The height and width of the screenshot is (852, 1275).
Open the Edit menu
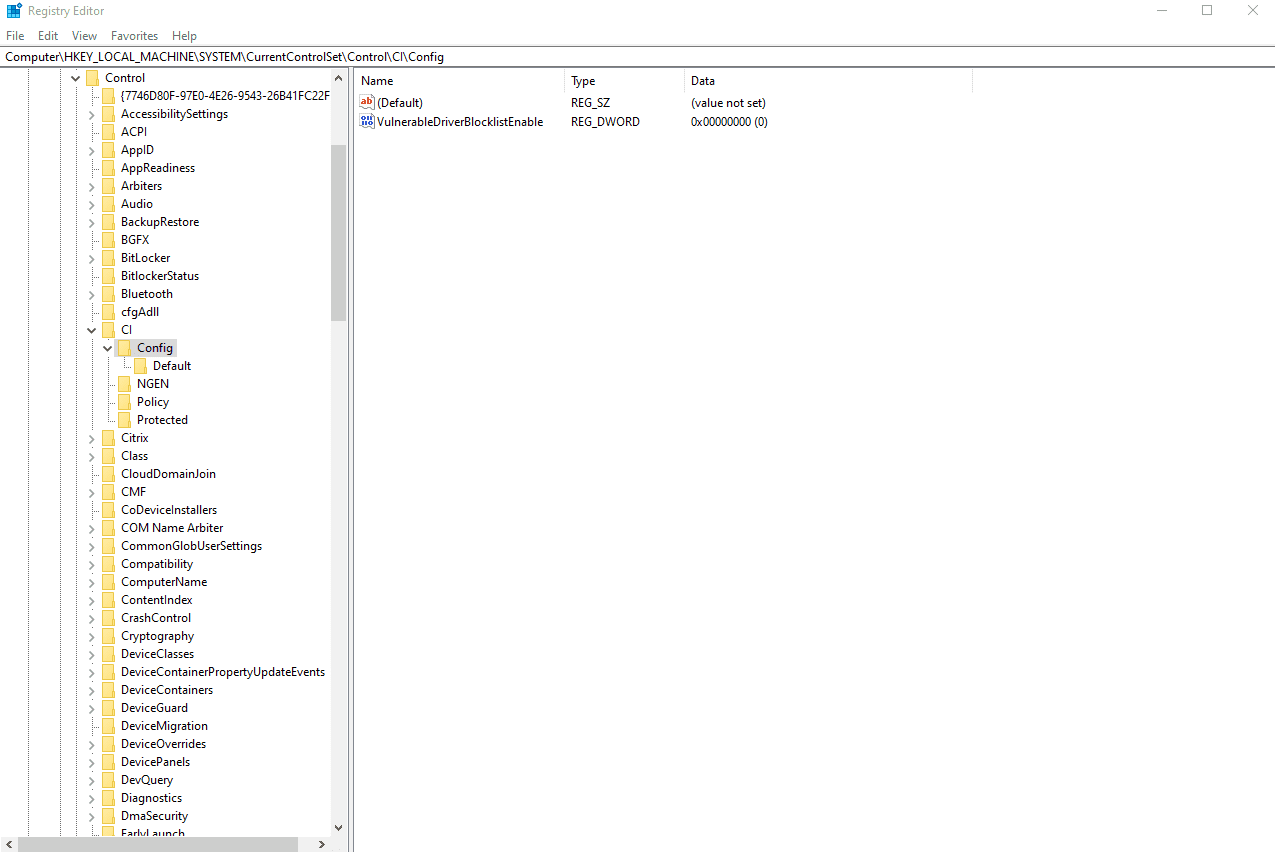pyautogui.click(x=48, y=35)
